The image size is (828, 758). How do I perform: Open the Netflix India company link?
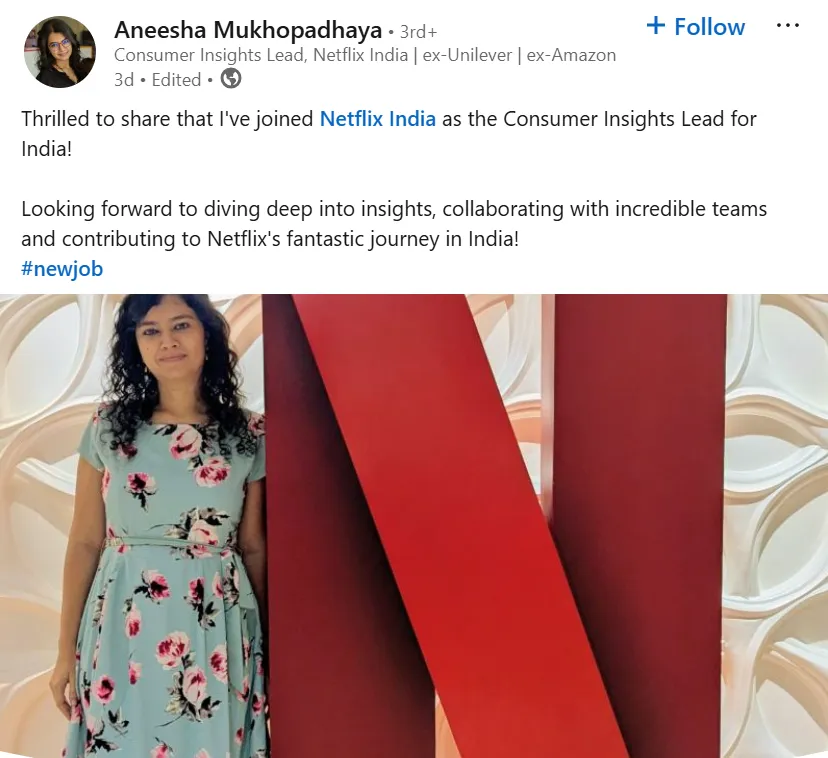pos(378,119)
